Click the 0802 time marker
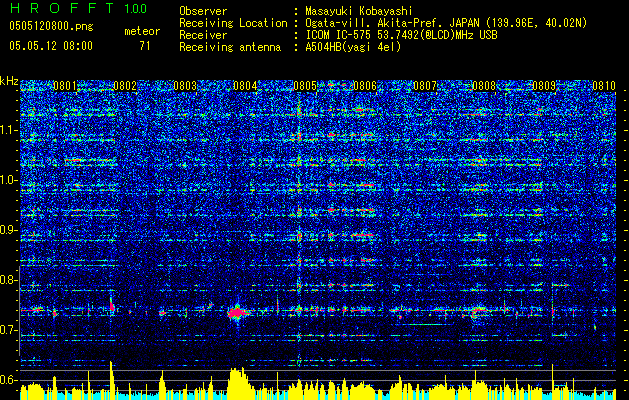 click(125, 86)
